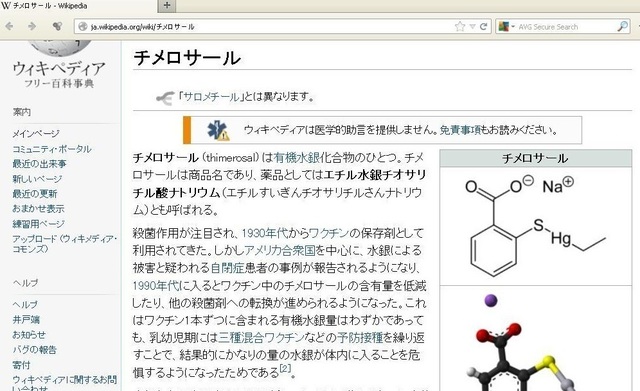Follow the 自閉症 link

pyautogui.click(x=227, y=268)
